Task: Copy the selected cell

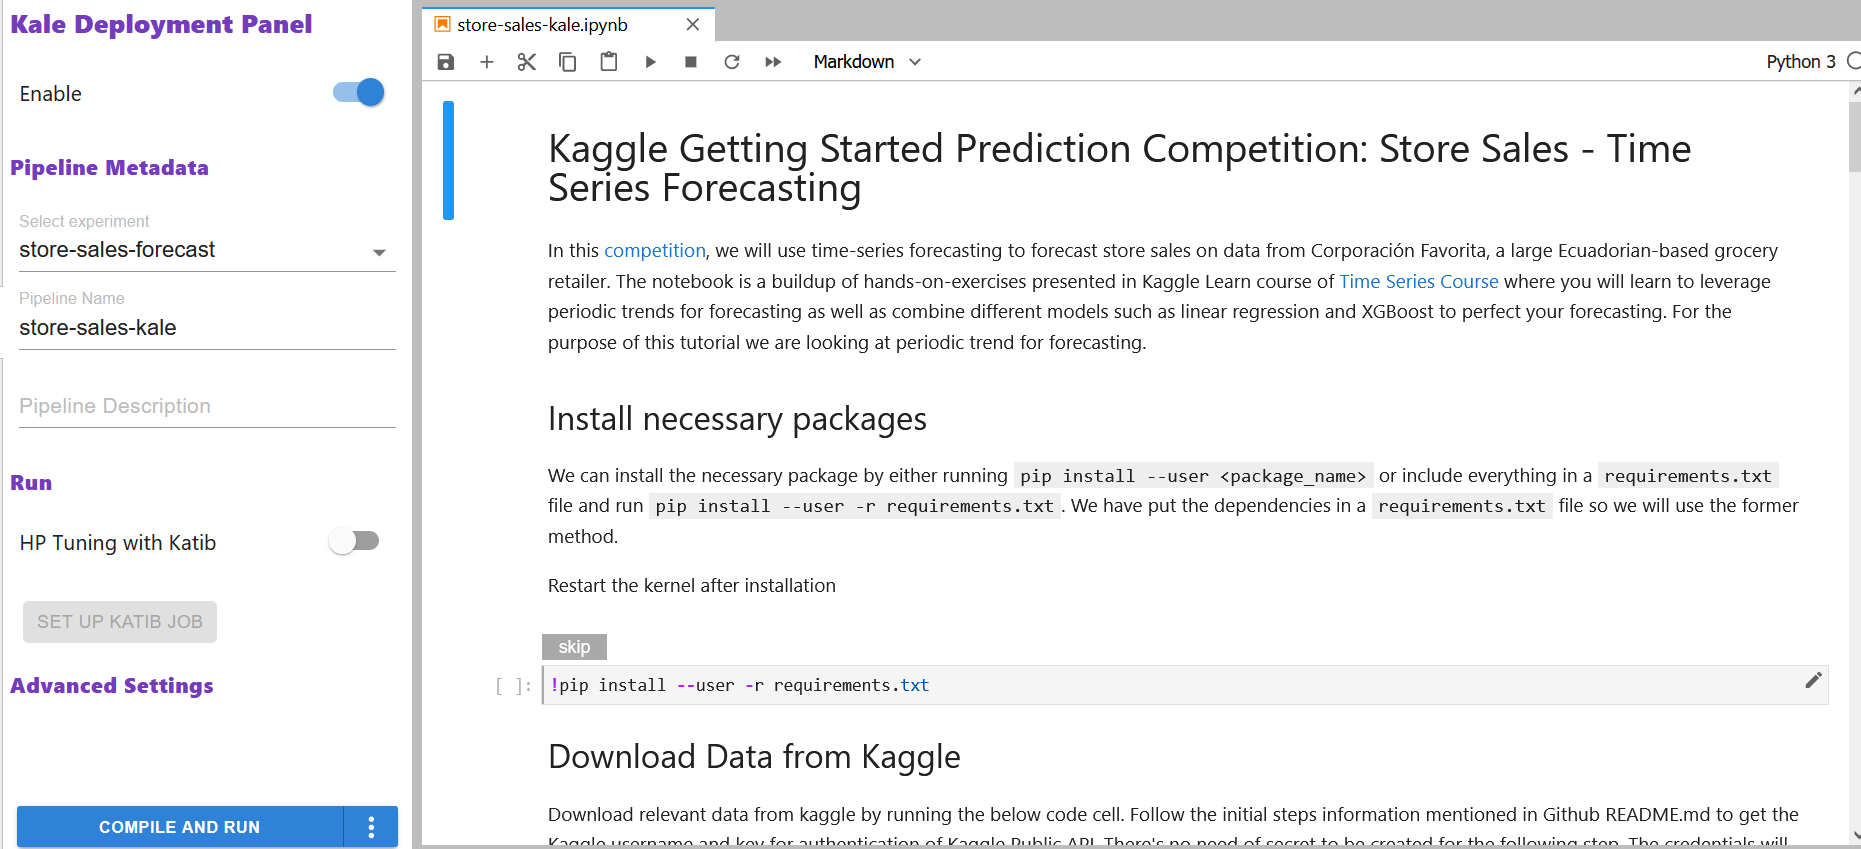Action: (567, 62)
